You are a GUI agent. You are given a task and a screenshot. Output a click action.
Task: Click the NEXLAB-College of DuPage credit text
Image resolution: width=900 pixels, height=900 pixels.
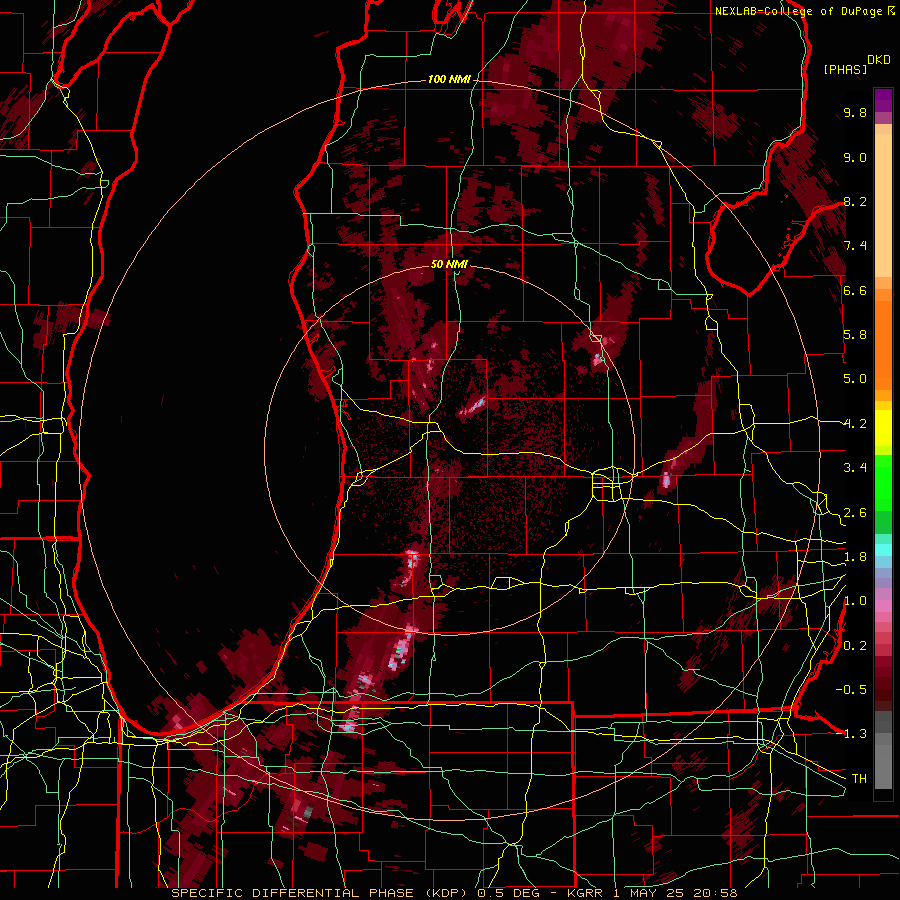pos(798,11)
